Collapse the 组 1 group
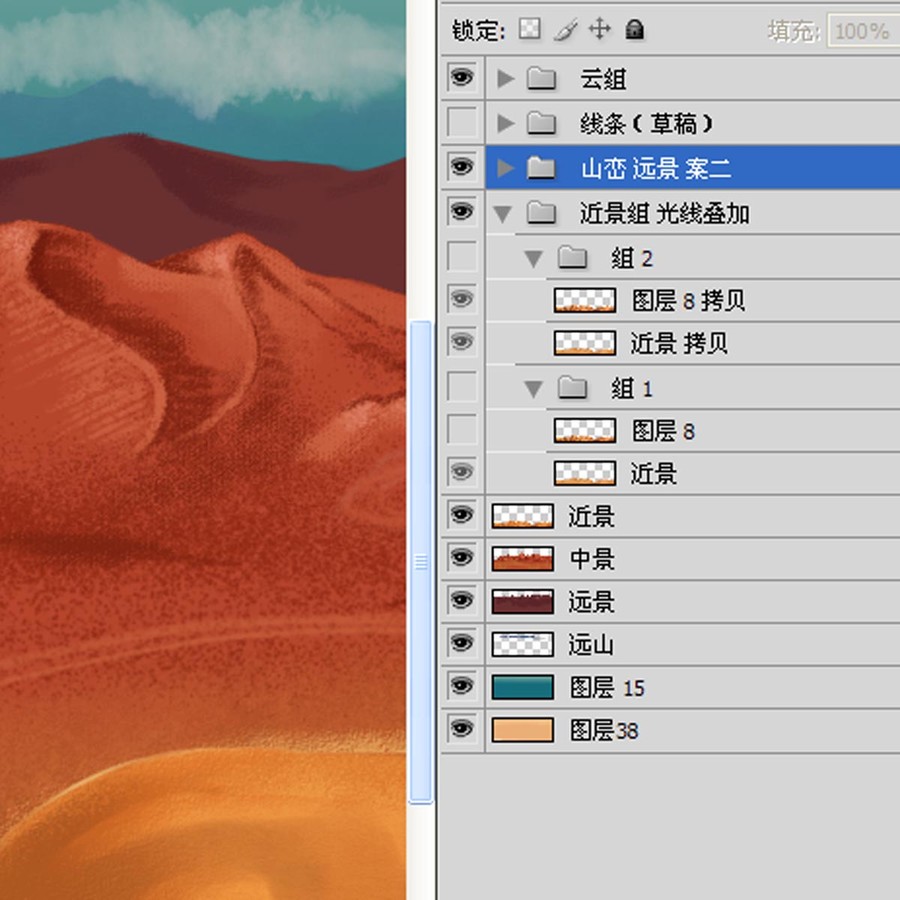The width and height of the screenshot is (900, 900). click(534, 389)
